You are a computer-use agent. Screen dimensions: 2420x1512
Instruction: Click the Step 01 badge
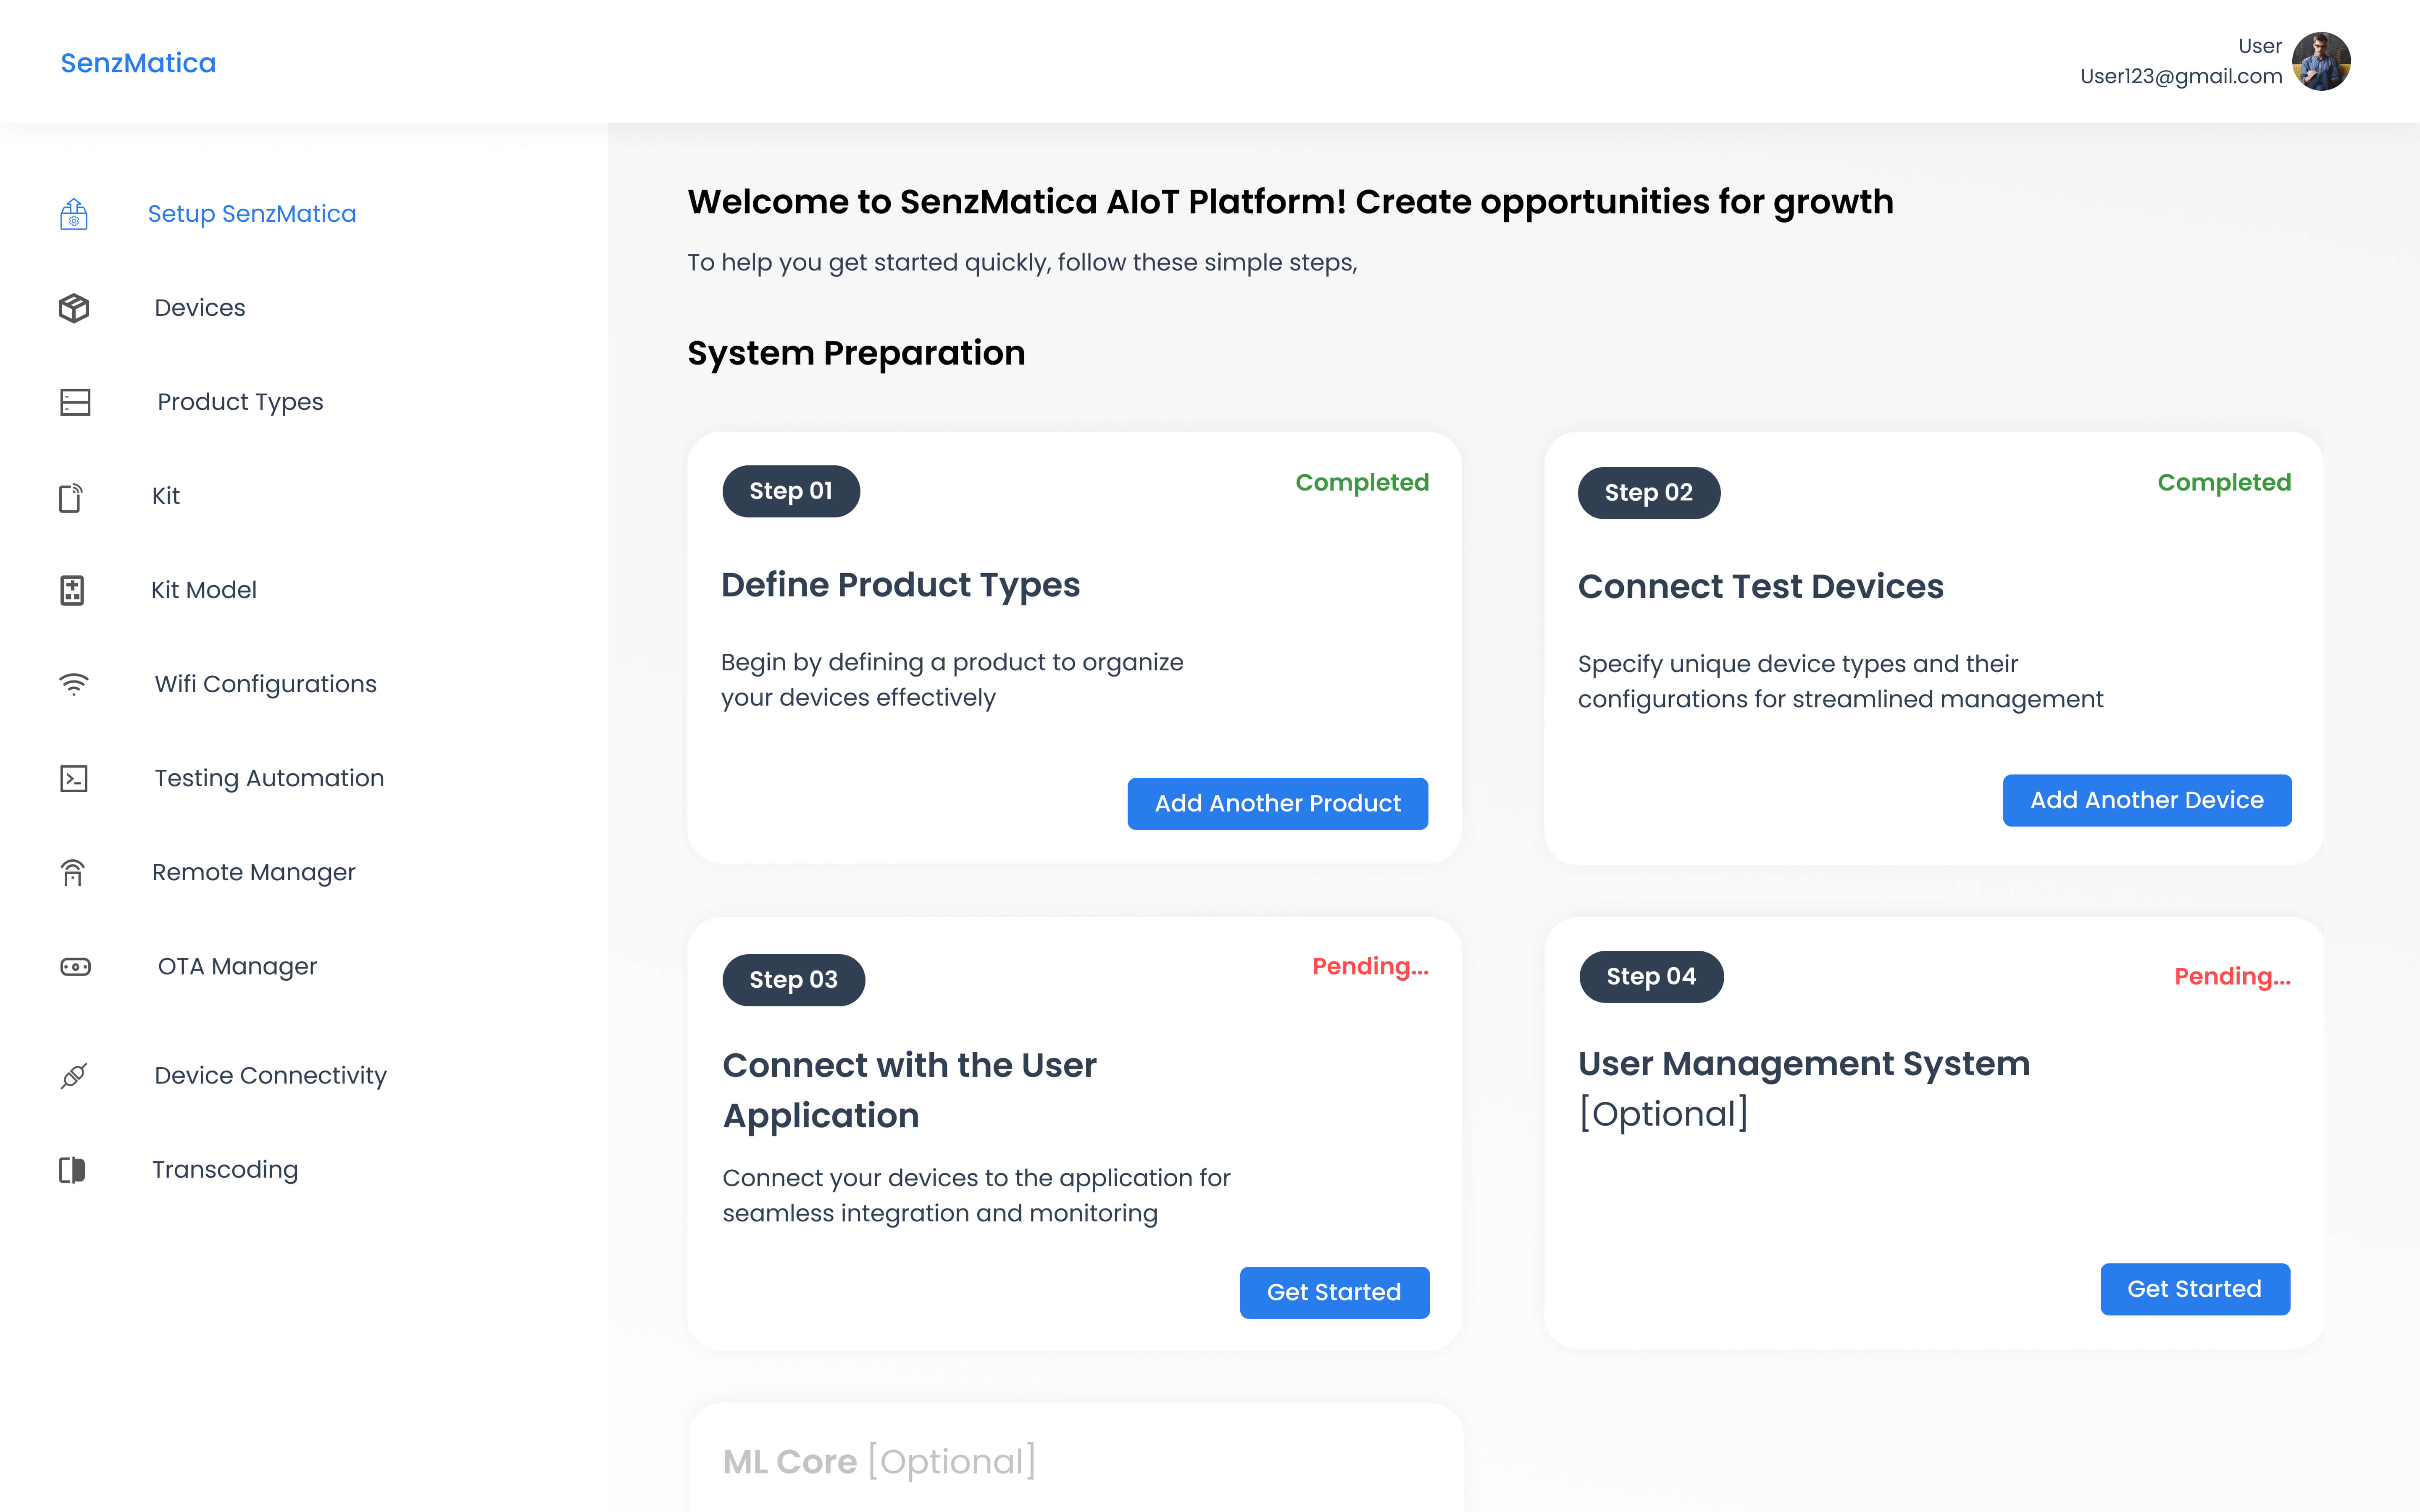pos(791,491)
